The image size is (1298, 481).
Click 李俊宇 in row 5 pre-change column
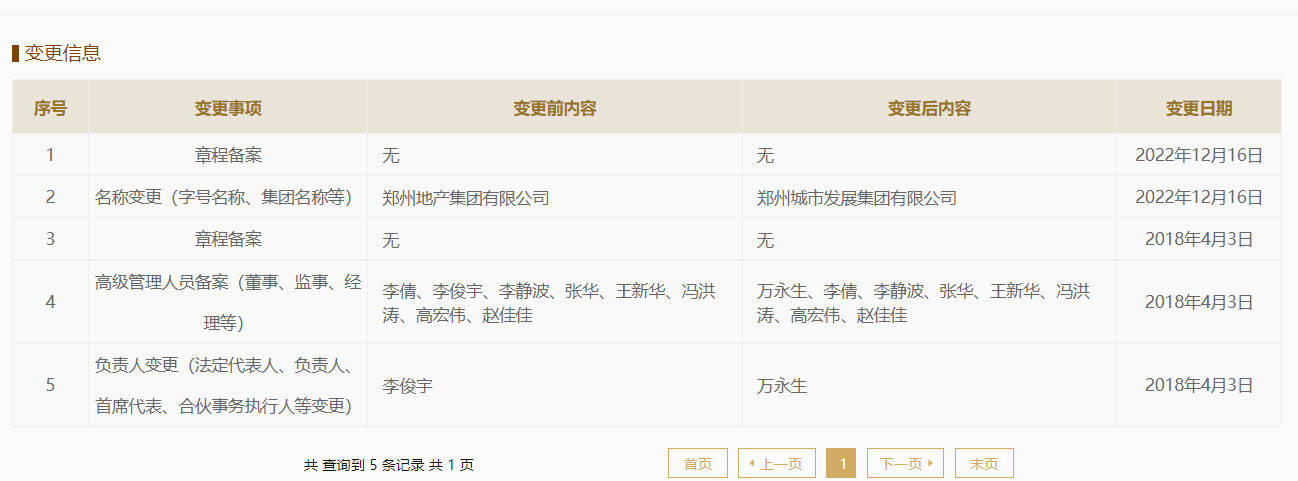click(x=408, y=386)
